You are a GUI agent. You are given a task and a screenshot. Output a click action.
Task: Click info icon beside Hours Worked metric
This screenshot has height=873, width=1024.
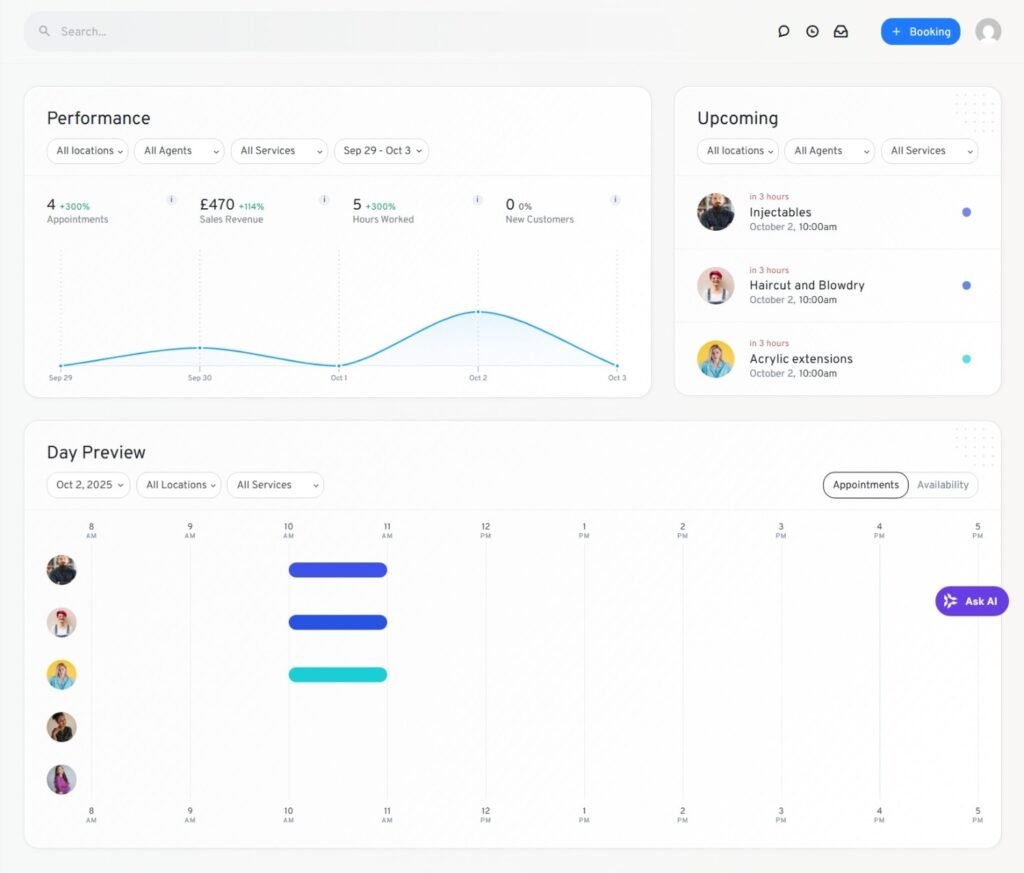coord(477,200)
